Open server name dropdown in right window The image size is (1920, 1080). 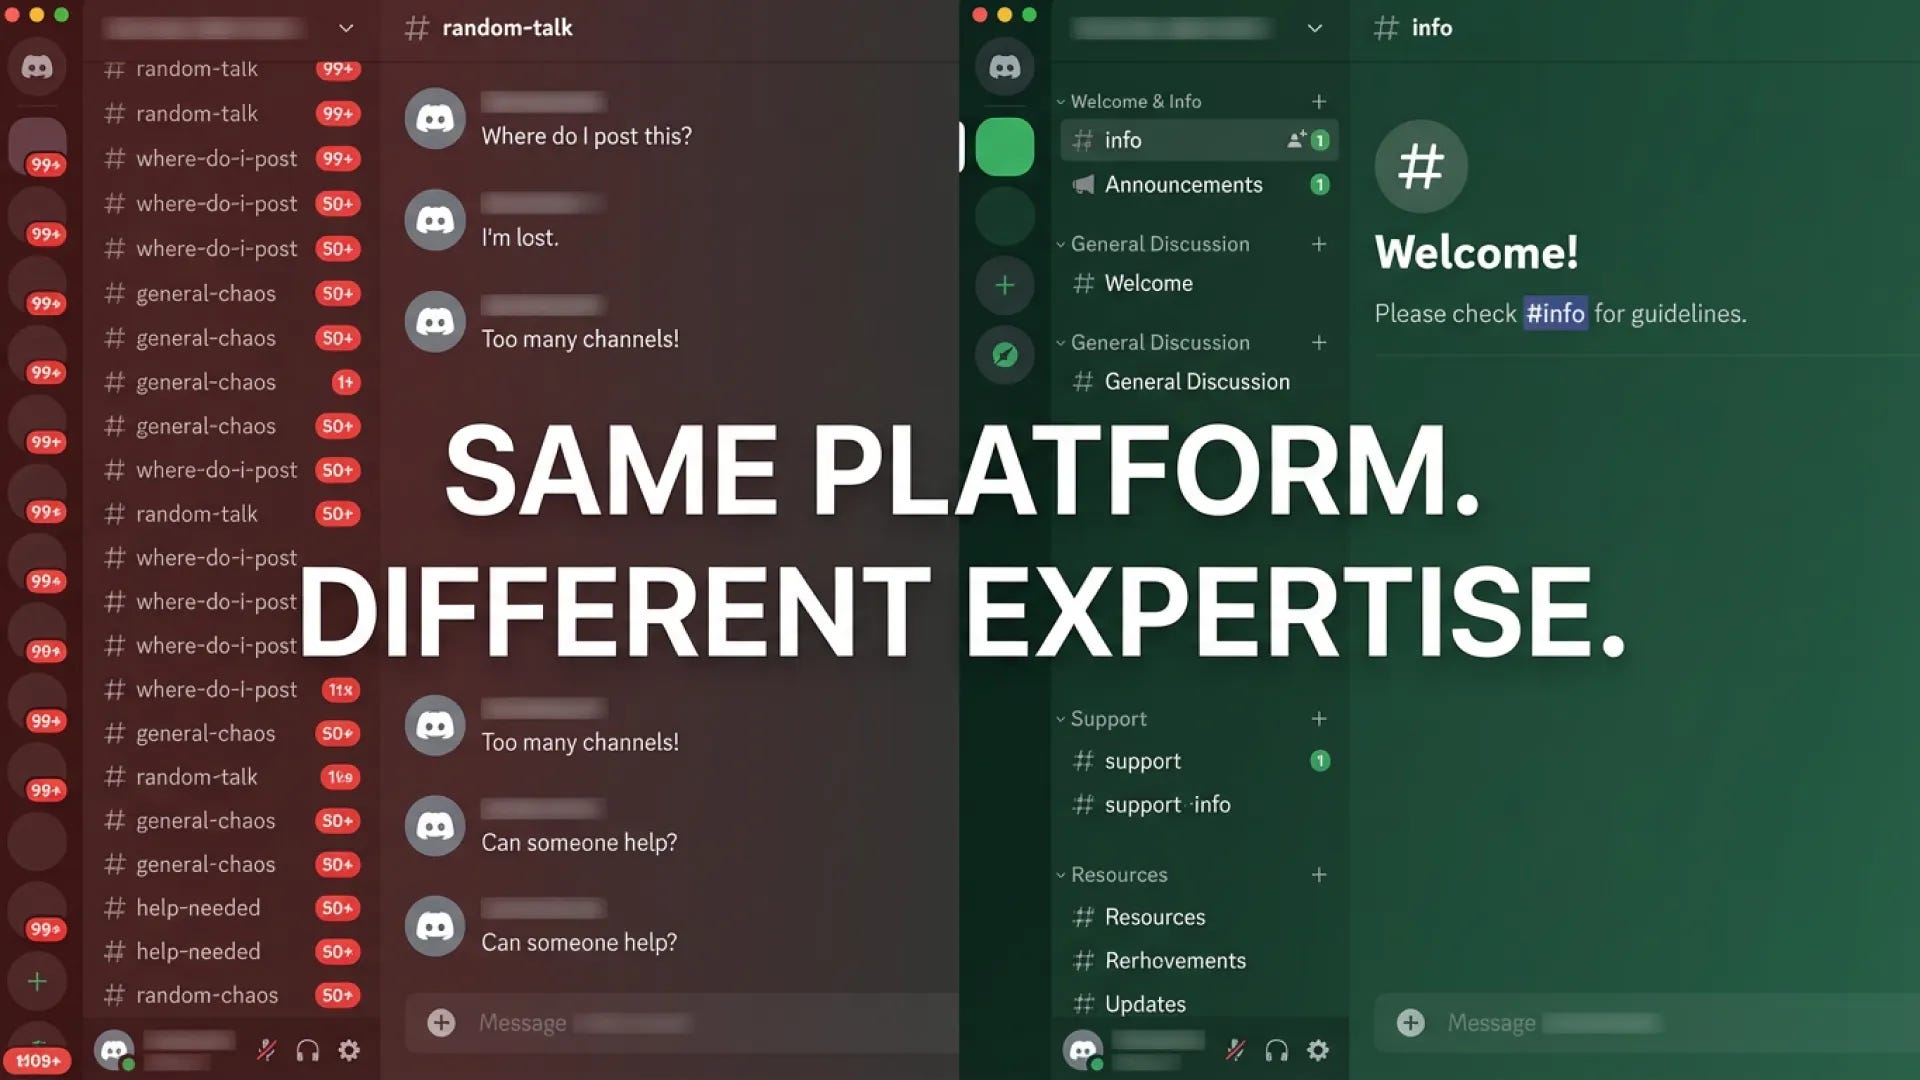point(1314,28)
